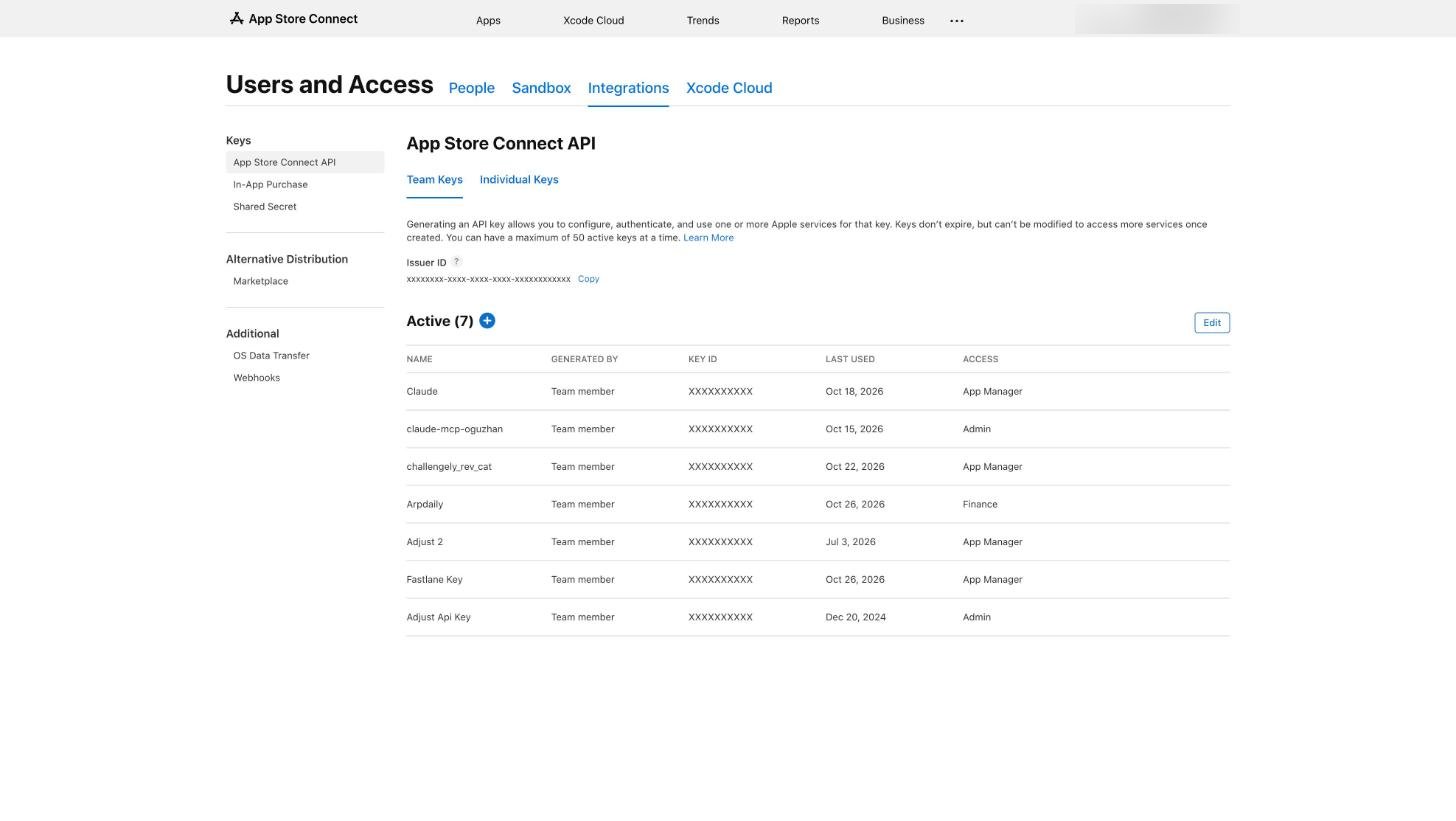The image size is (1456, 821).
Task: Click the Finance access cell for Arpdaily
Action: (980, 505)
